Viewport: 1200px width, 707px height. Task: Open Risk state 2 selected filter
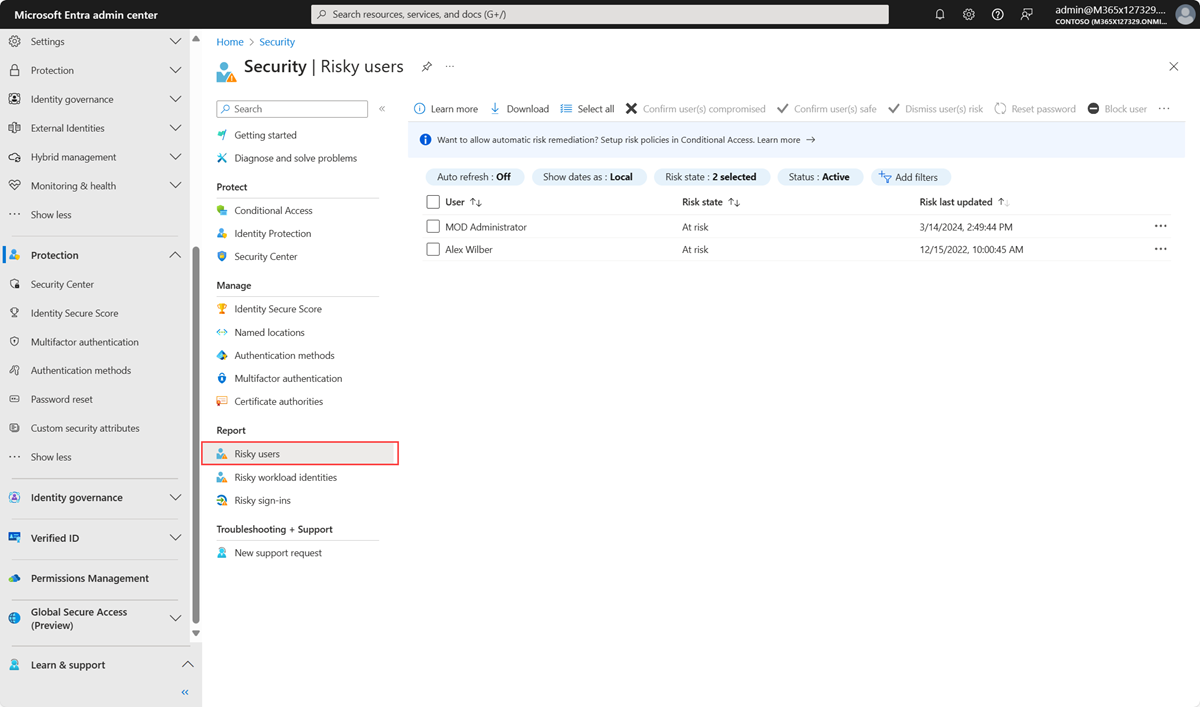click(x=711, y=177)
